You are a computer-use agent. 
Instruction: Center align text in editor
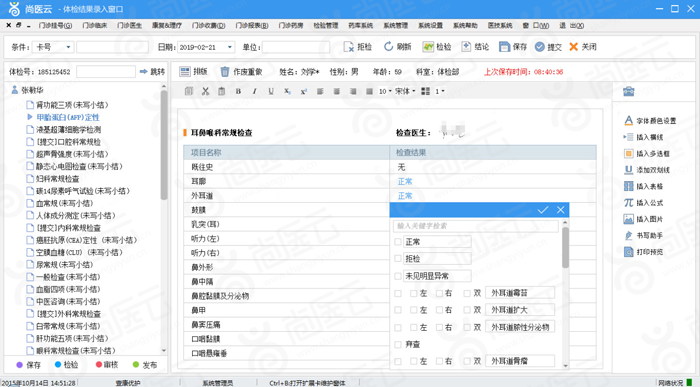(337, 91)
